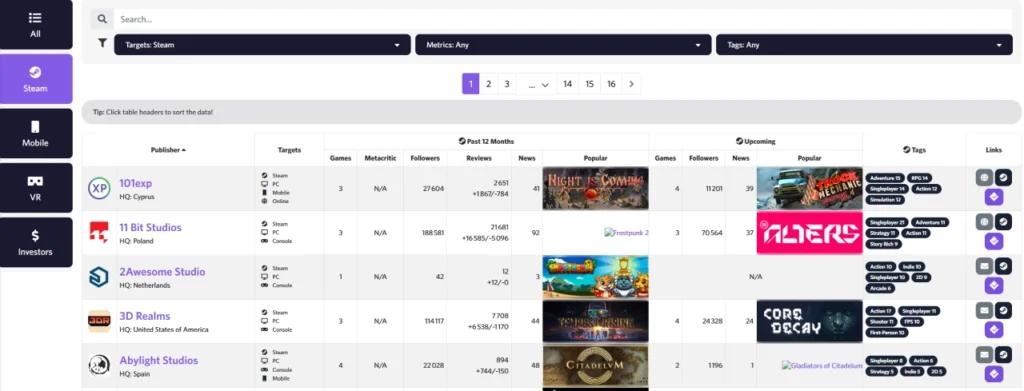This screenshot has width=1024, height=391.
Task: Select the Steam sidebar tab
Action: coord(36,79)
